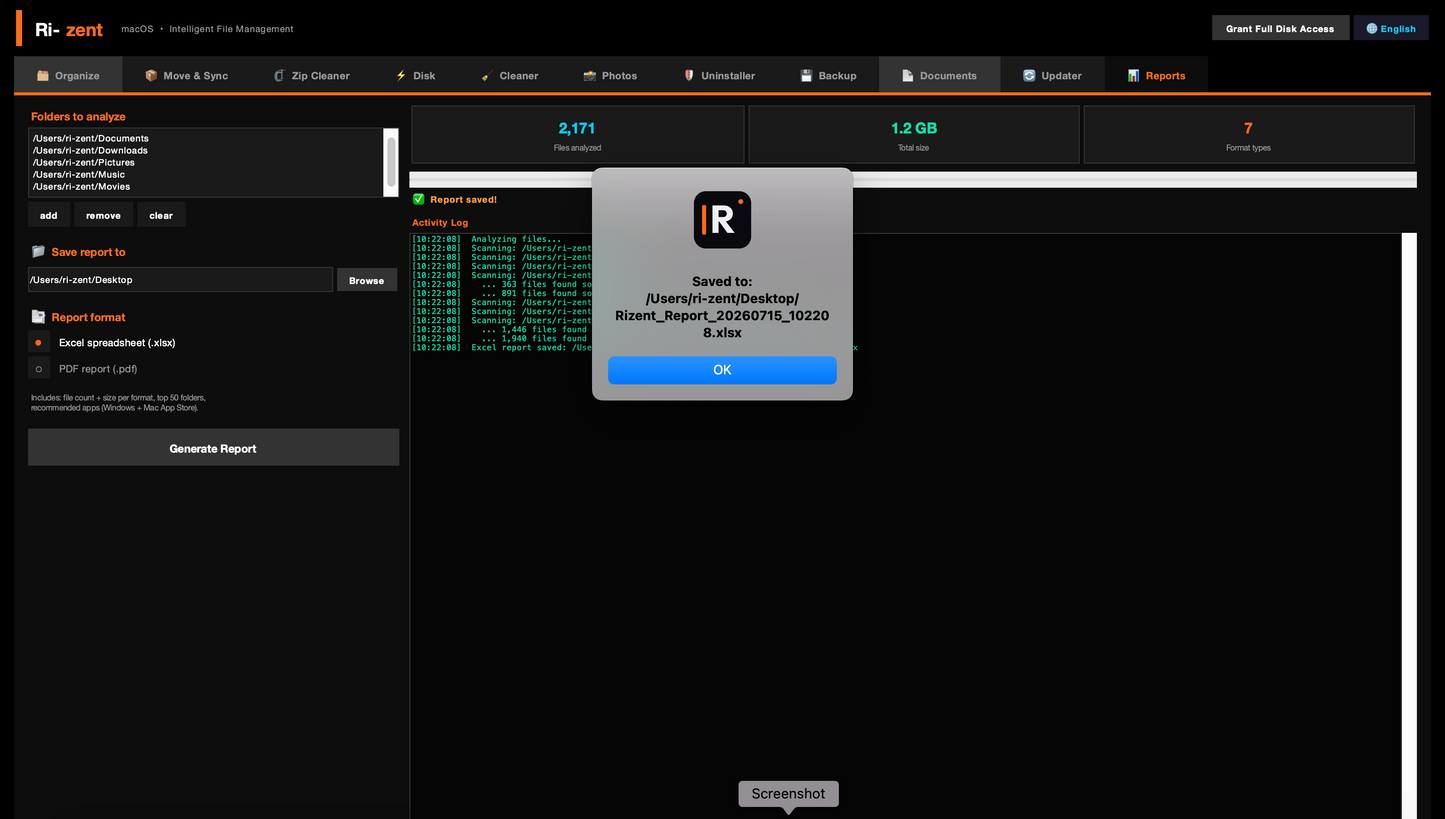
Task: Click the refresh icon on the Updater tab
Action: tap(1029, 76)
